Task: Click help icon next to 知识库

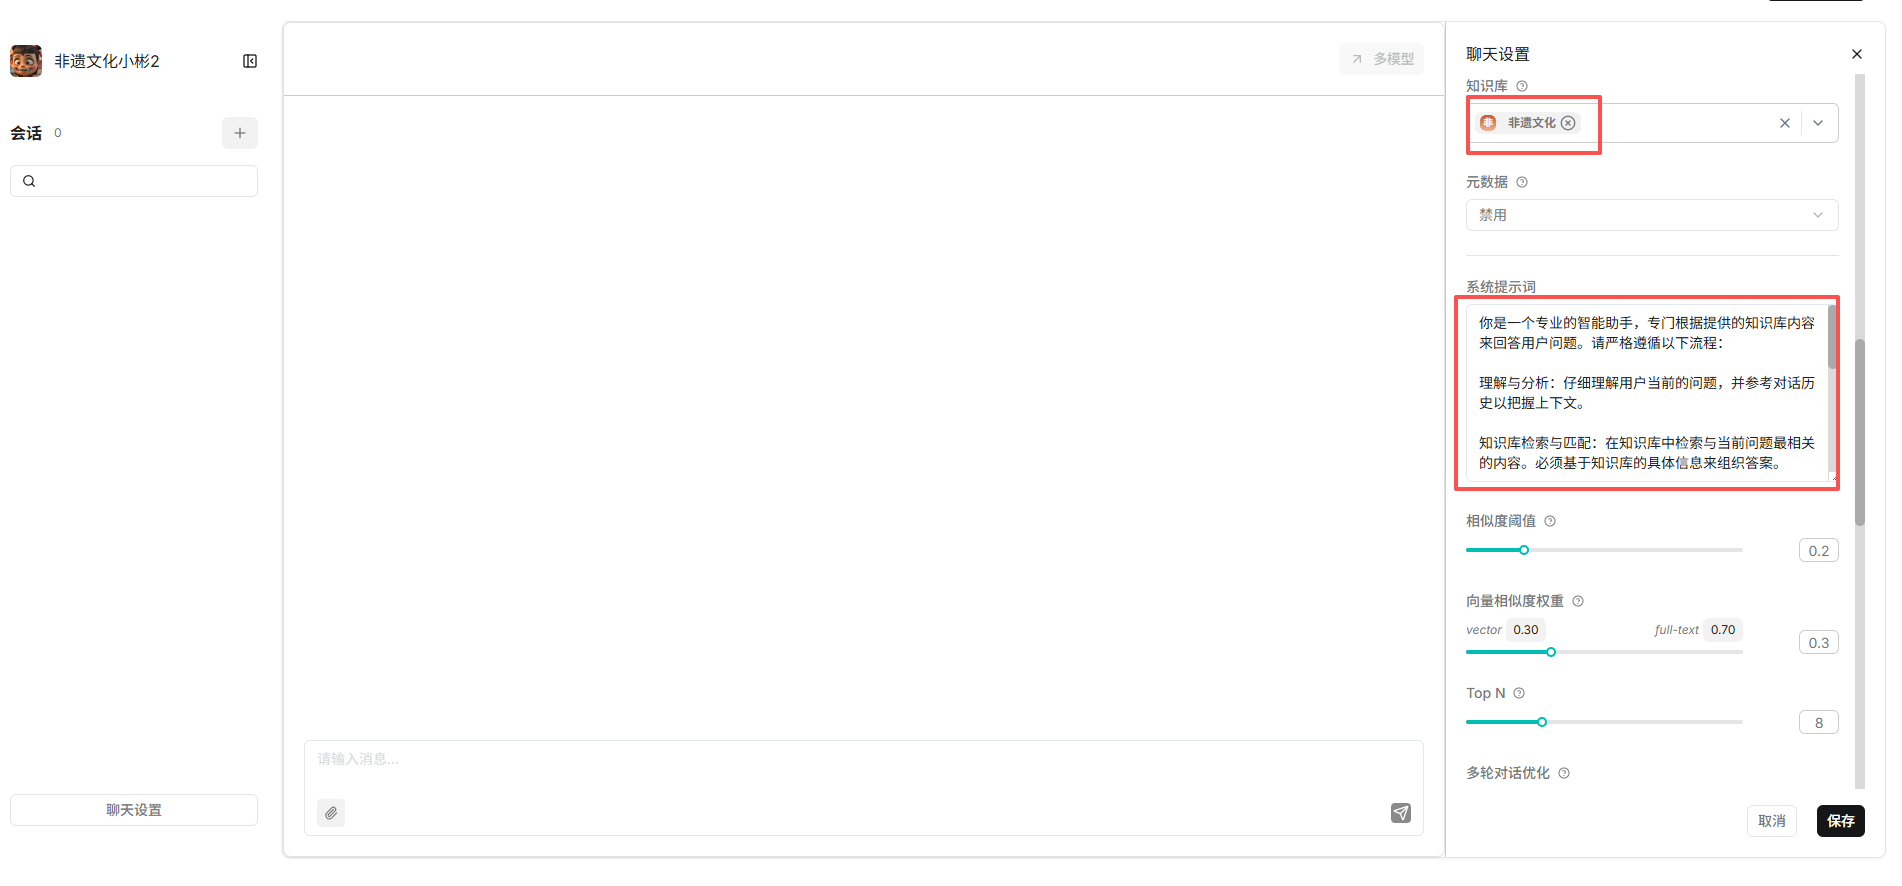Action: pyautogui.click(x=1522, y=86)
